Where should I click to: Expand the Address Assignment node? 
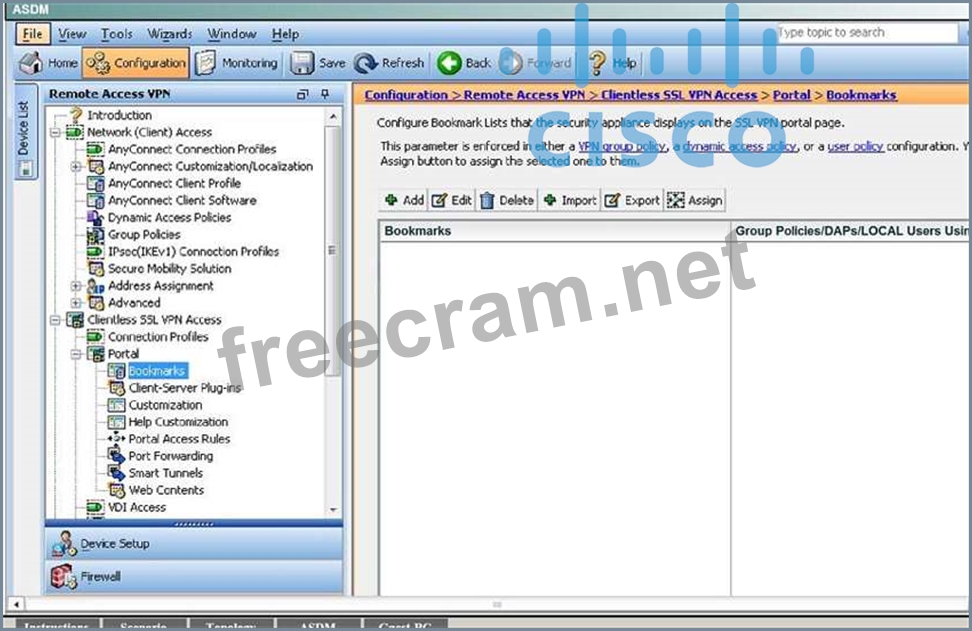tap(76, 286)
